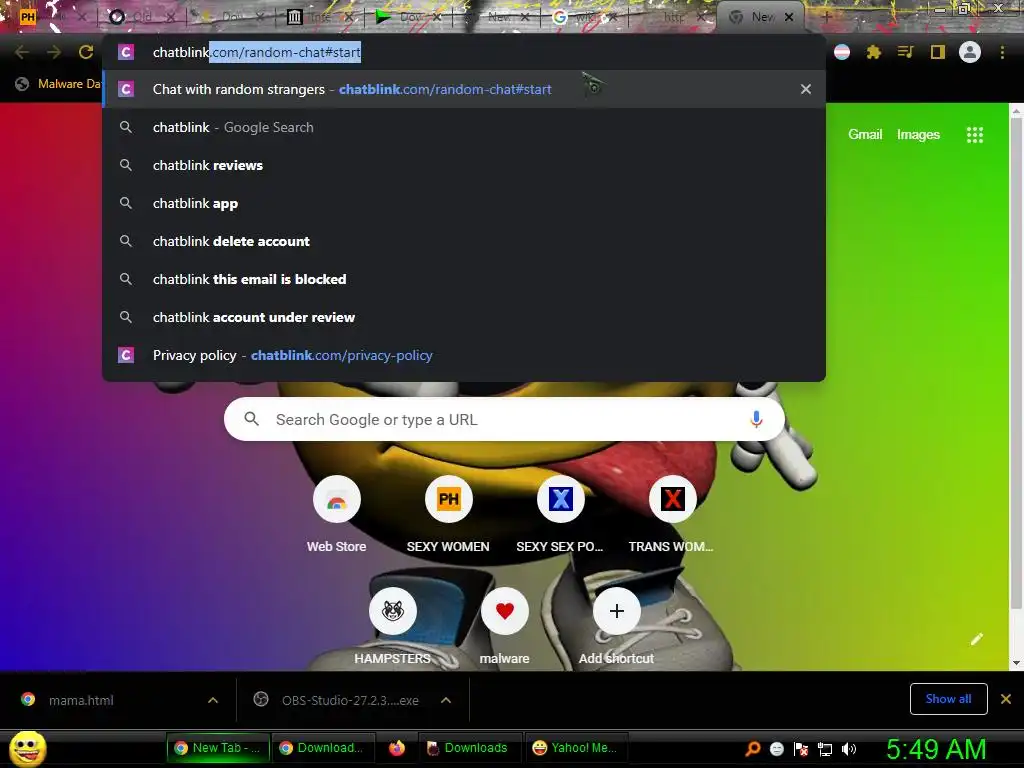This screenshot has width=1024, height=768.
Task: Switch to the green arrow tab
Action: tap(408, 17)
